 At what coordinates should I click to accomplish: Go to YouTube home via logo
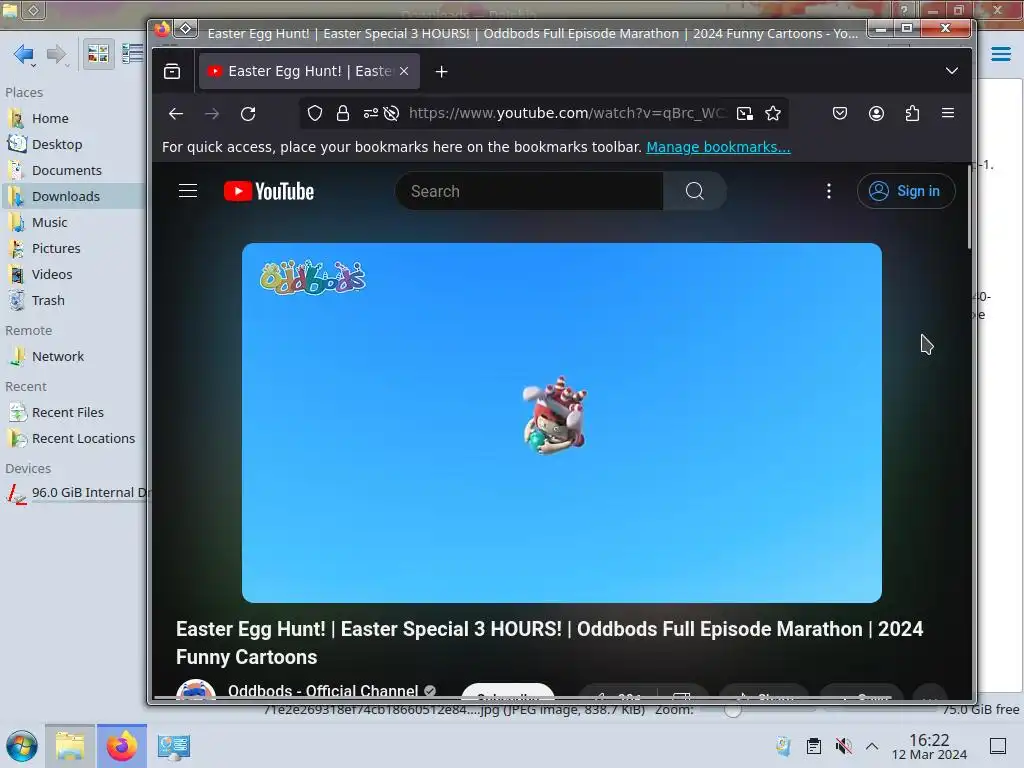(269, 191)
